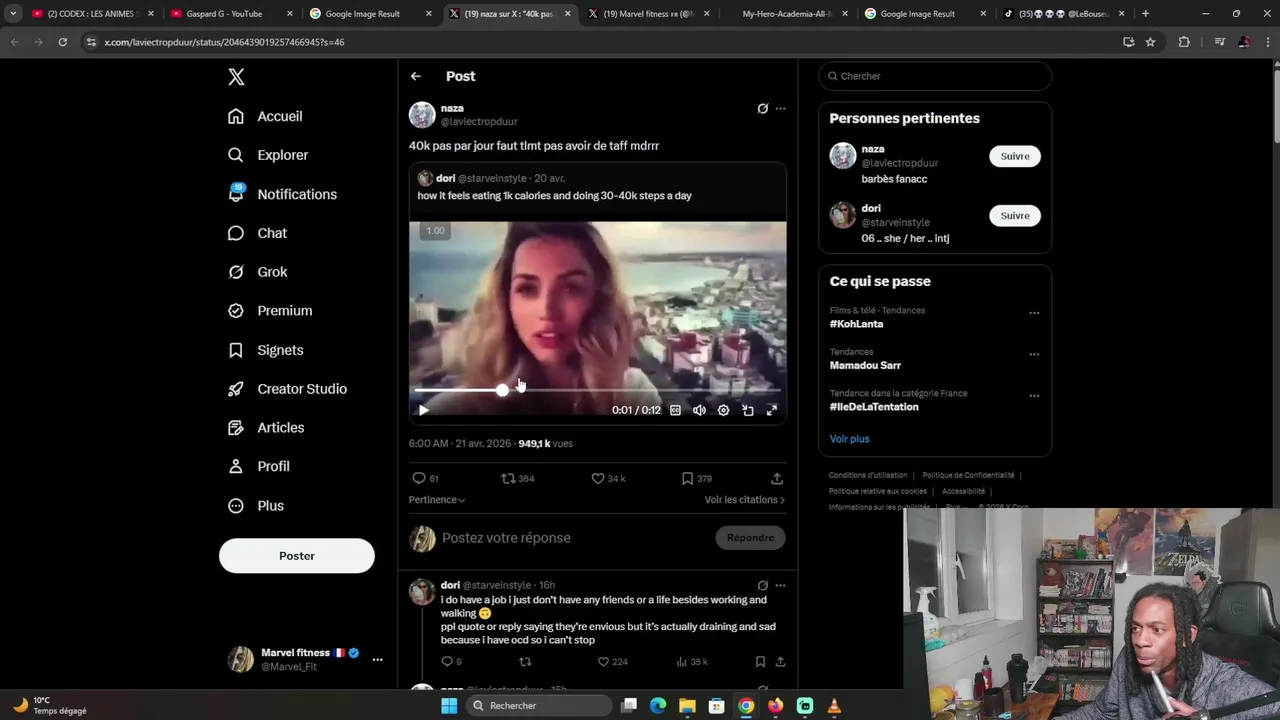
Task: Open Profil page
Action: point(258,467)
